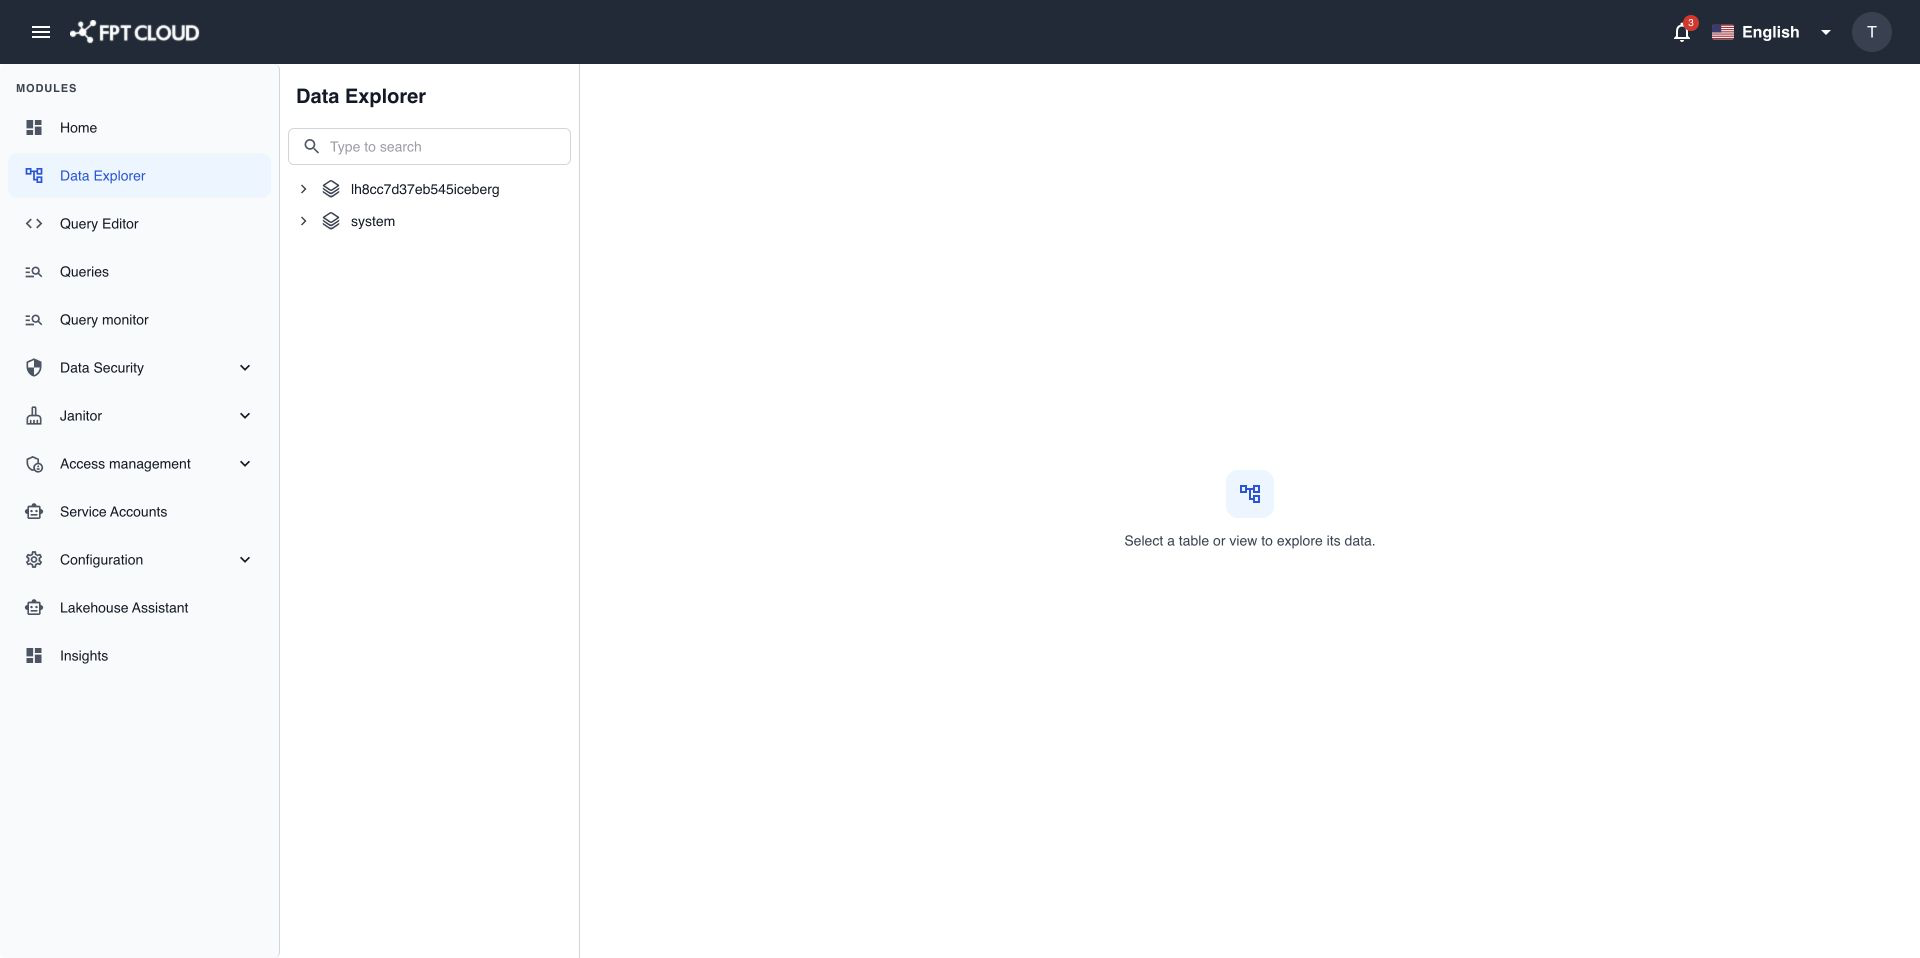
Task: Open the Query Editor module
Action: (139, 224)
